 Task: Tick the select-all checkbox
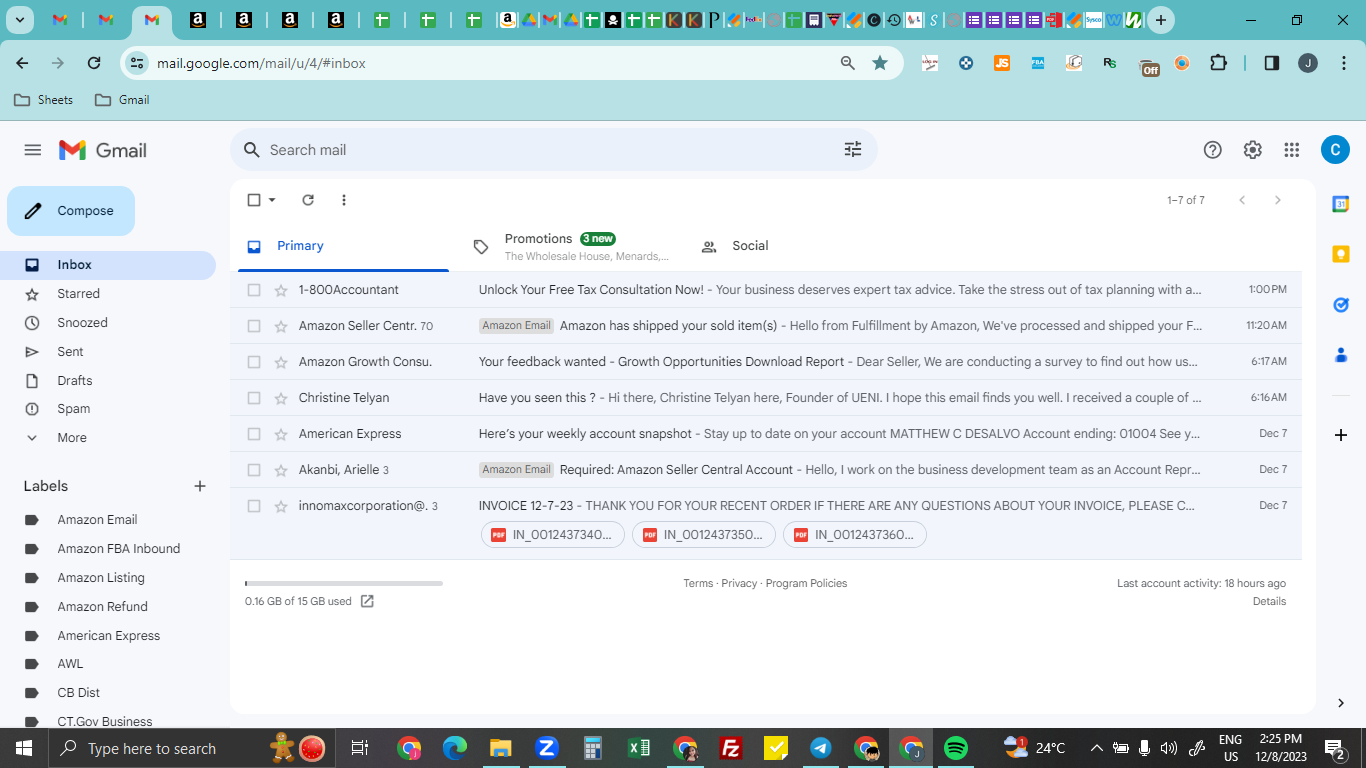click(254, 200)
